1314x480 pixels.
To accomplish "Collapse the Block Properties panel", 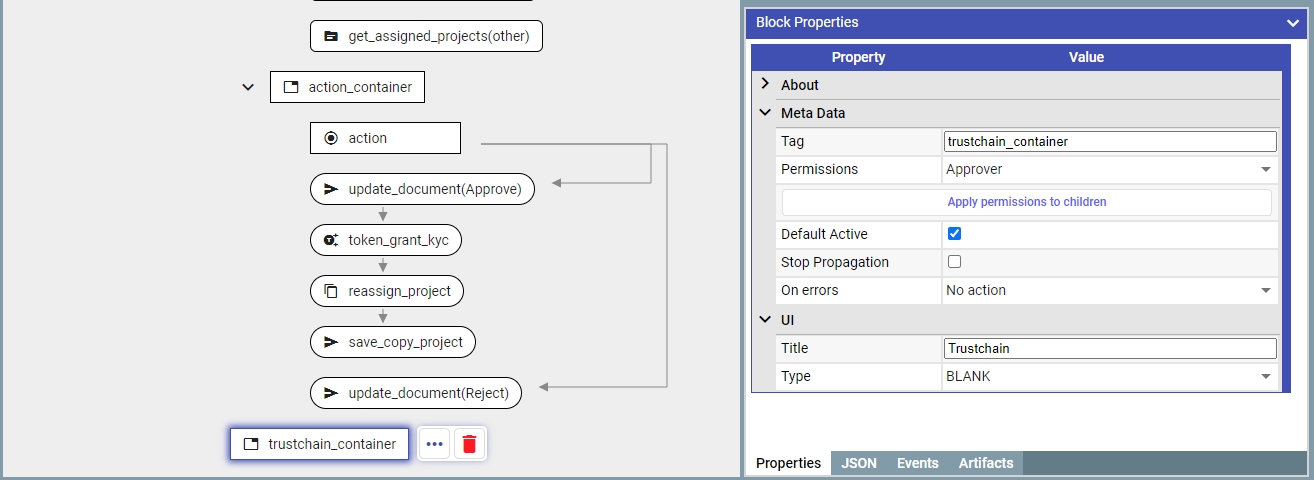I will click(x=1292, y=22).
